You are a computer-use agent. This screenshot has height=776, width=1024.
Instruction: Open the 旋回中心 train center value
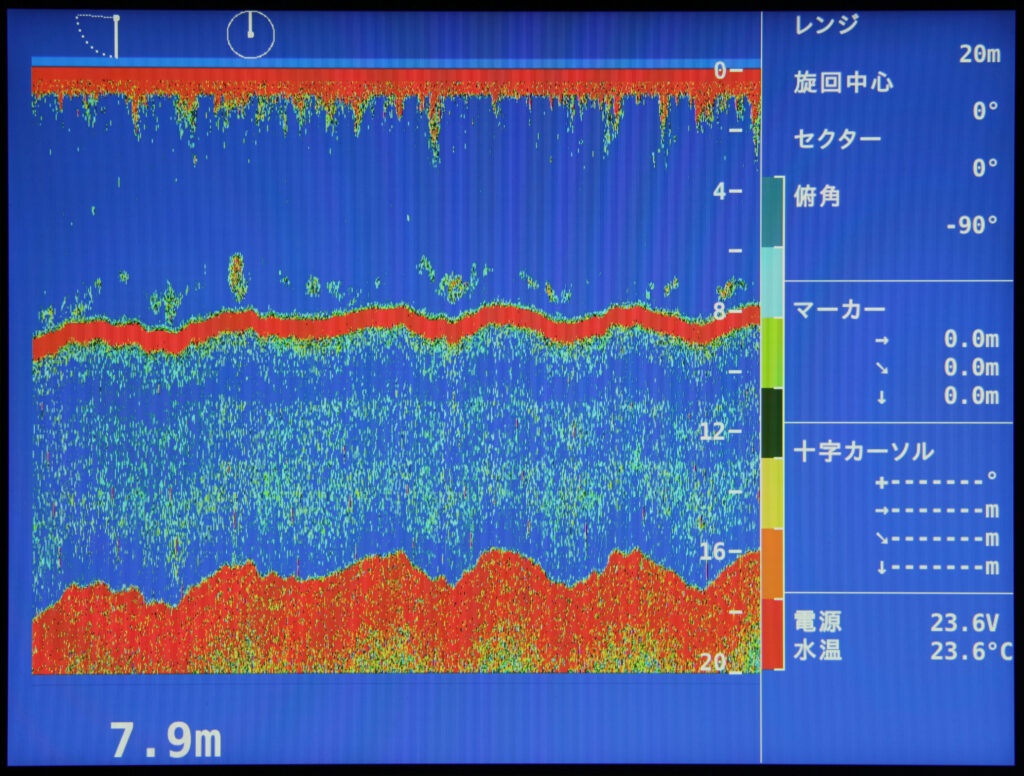[985, 111]
